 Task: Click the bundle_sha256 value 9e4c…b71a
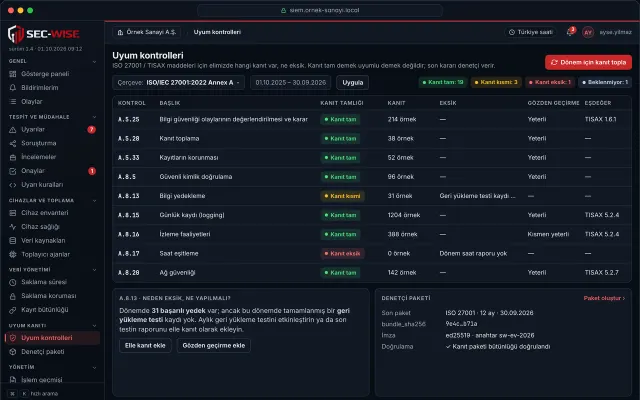pos(461,324)
